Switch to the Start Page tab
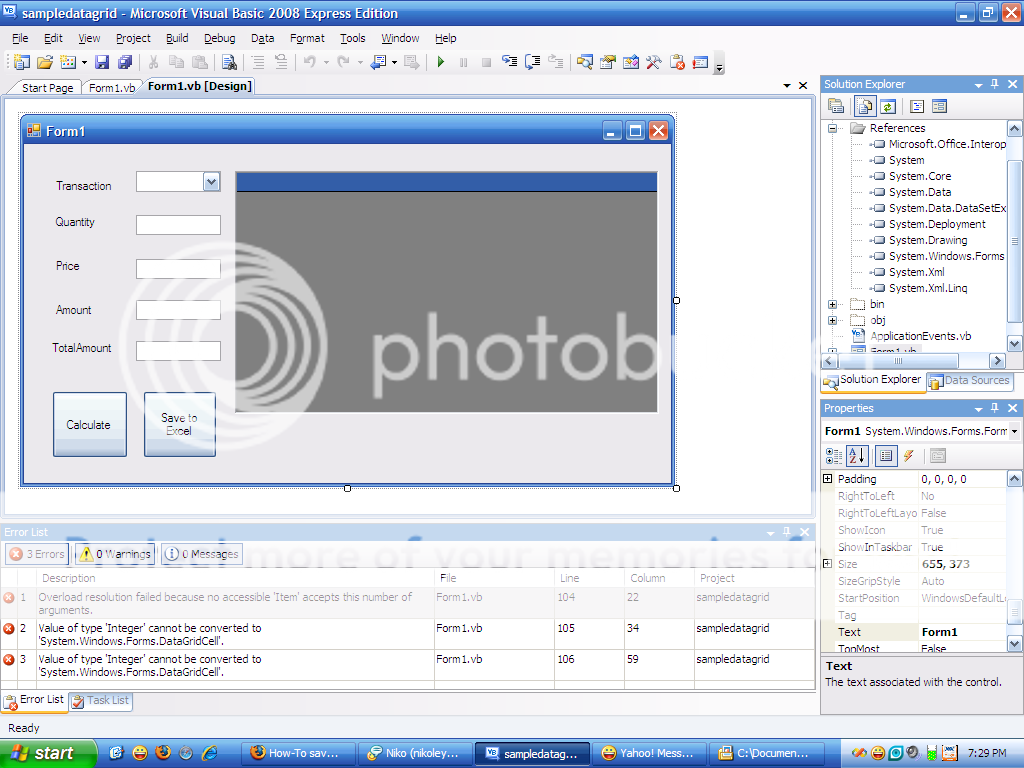 (x=47, y=88)
